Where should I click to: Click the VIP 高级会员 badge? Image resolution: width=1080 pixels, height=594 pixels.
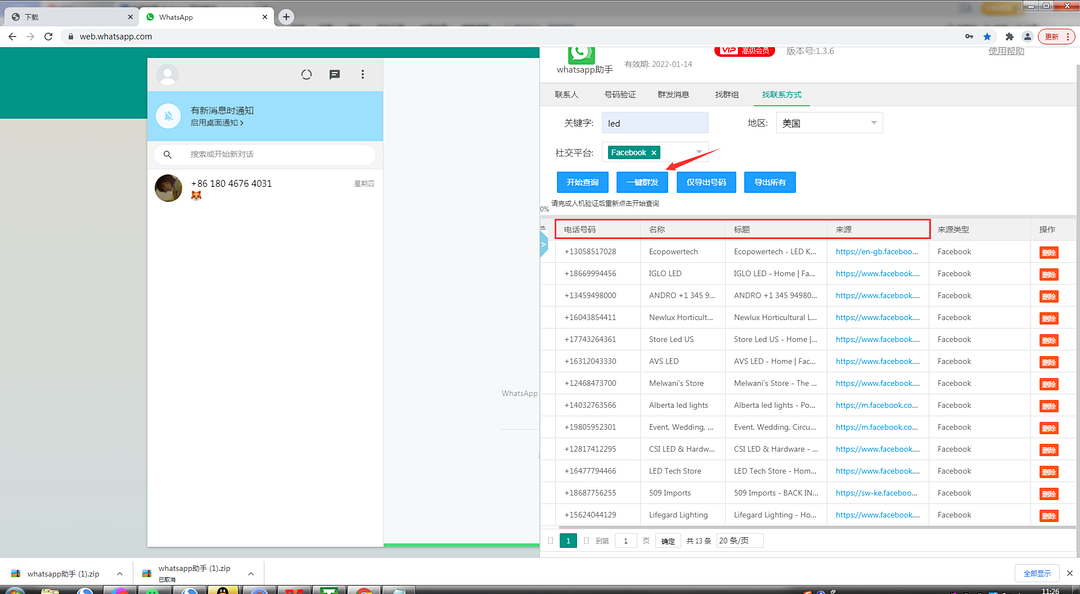point(745,51)
